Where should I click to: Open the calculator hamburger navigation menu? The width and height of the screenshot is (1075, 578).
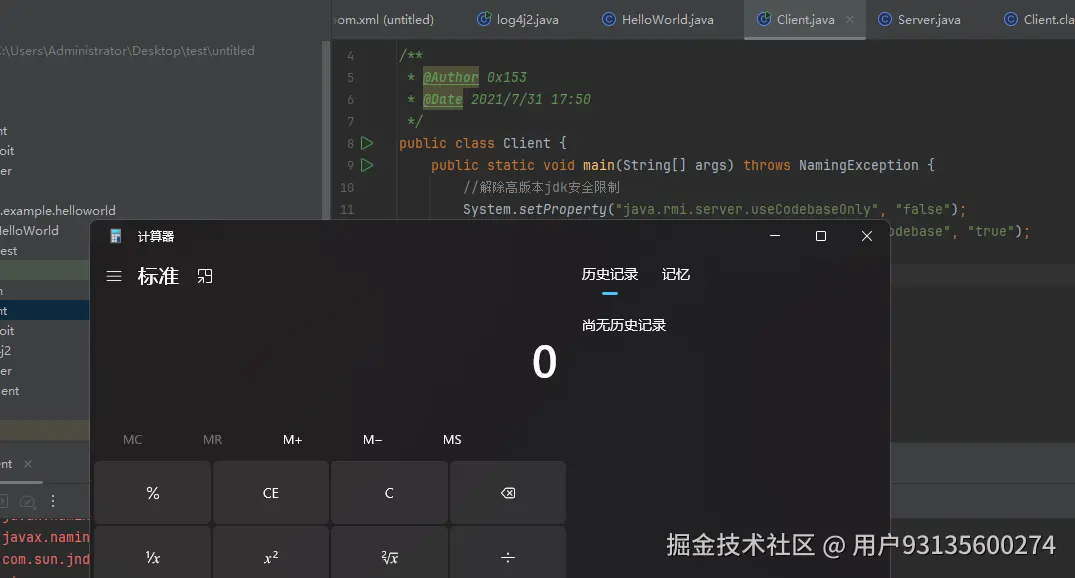click(x=114, y=276)
